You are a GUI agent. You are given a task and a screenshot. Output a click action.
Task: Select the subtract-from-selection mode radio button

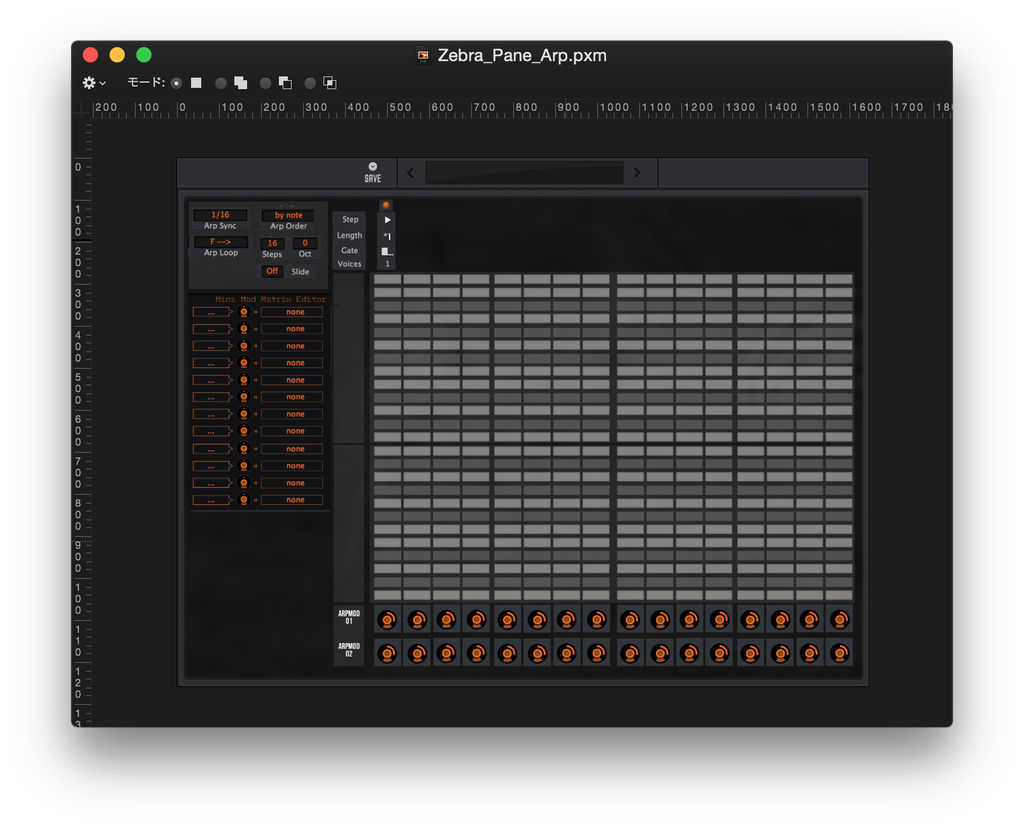pyautogui.click(x=265, y=83)
